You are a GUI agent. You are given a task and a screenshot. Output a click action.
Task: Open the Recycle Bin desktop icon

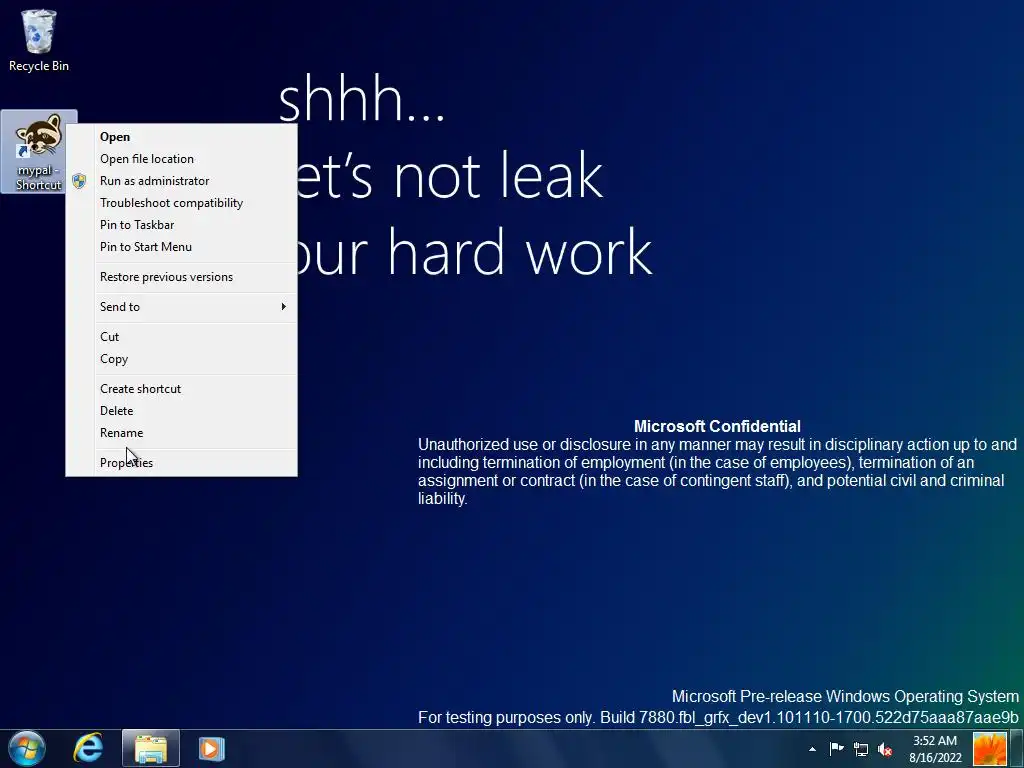39,40
